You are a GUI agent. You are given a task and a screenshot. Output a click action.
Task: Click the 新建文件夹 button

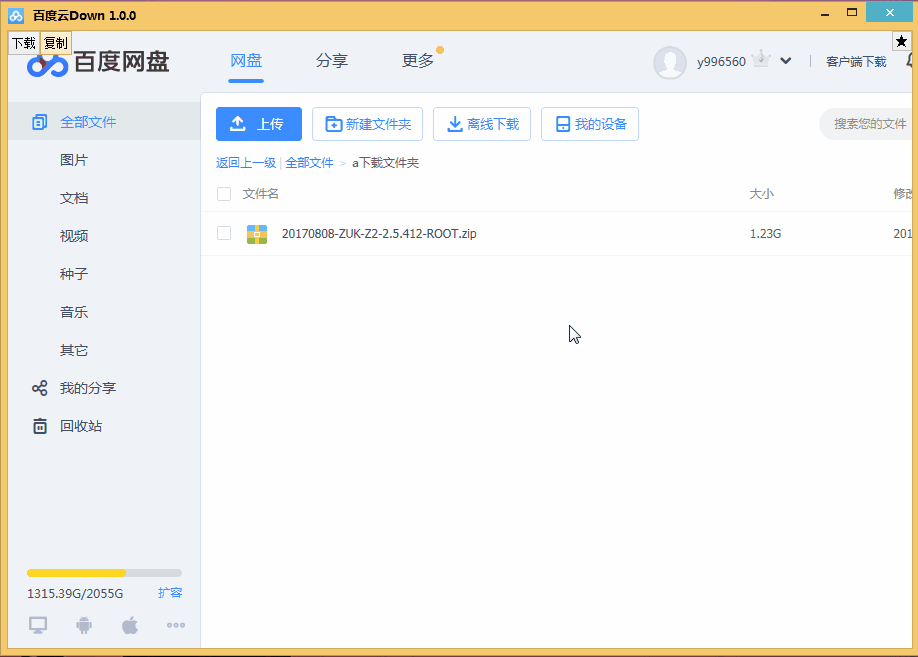point(367,124)
